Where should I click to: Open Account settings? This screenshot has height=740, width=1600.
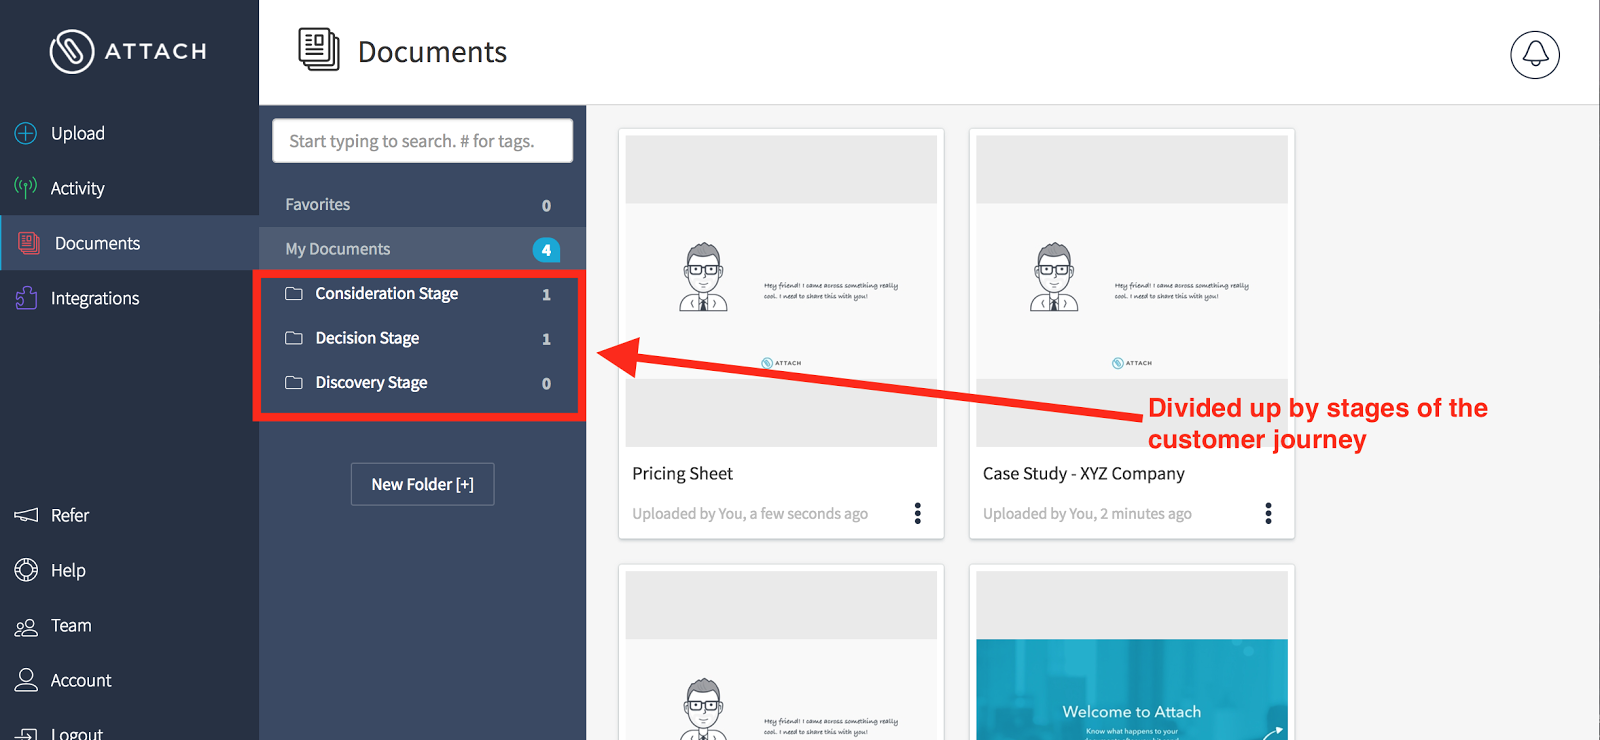point(81,680)
